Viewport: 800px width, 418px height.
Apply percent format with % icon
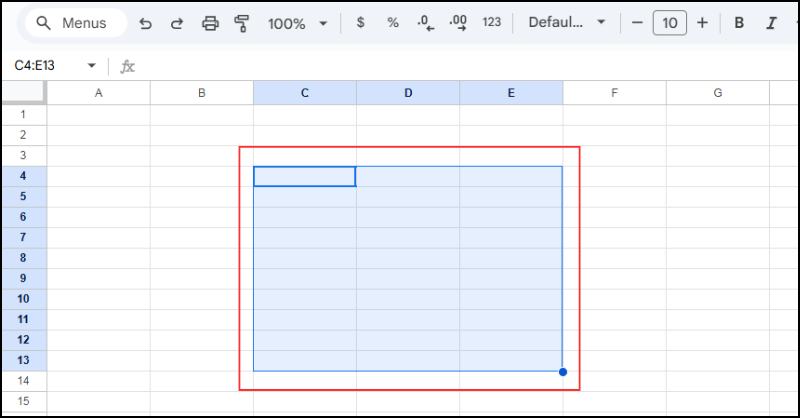(x=393, y=23)
